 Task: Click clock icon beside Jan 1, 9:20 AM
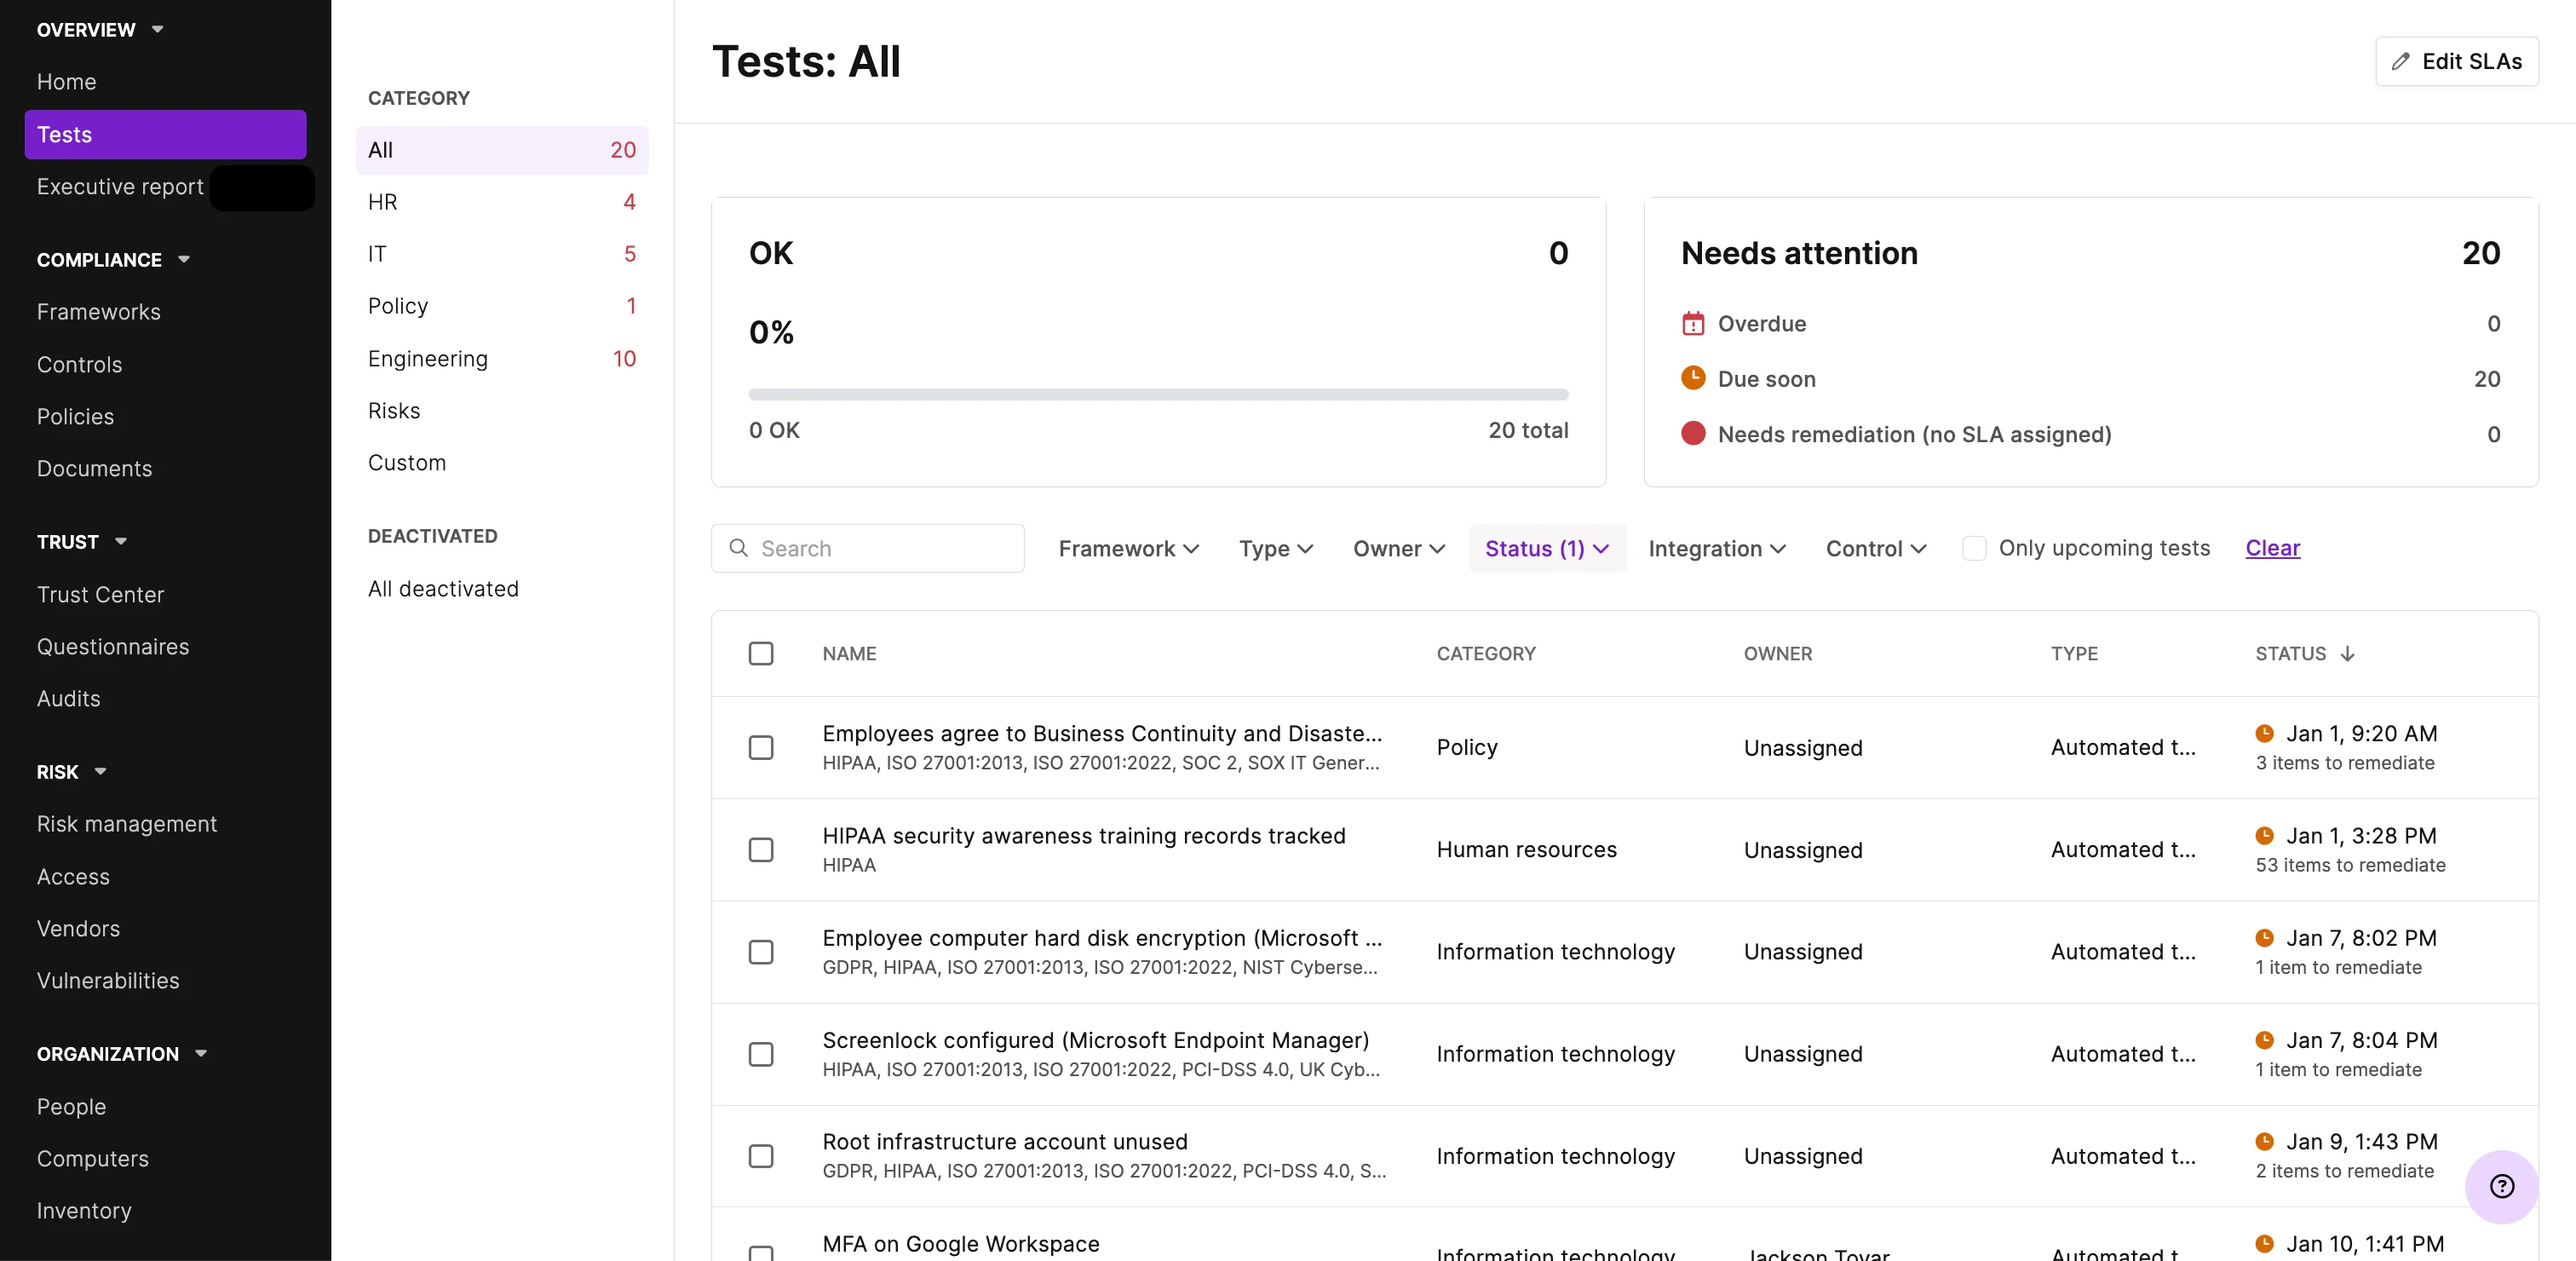[2264, 733]
